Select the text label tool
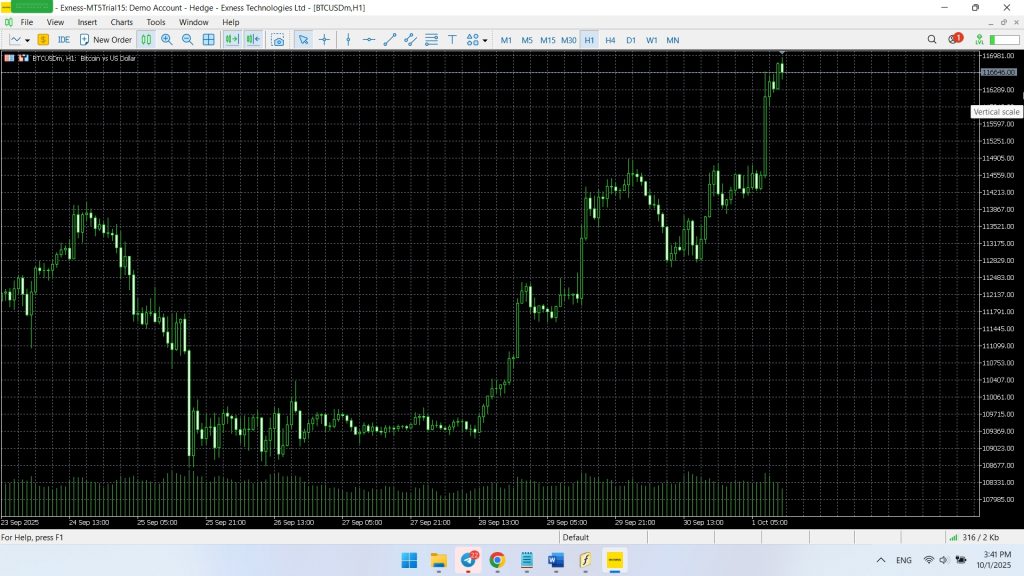The width and height of the screenshot is (1024, 576). 452,40
